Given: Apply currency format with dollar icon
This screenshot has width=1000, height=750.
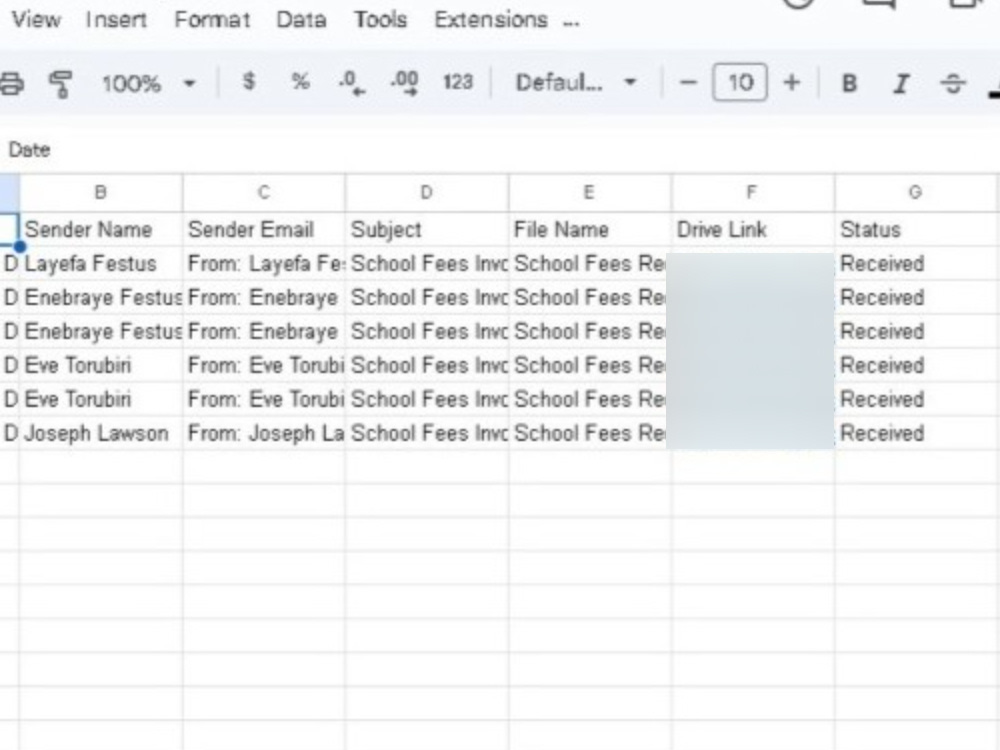Looking at the screenshot, I should pos(249,82).
